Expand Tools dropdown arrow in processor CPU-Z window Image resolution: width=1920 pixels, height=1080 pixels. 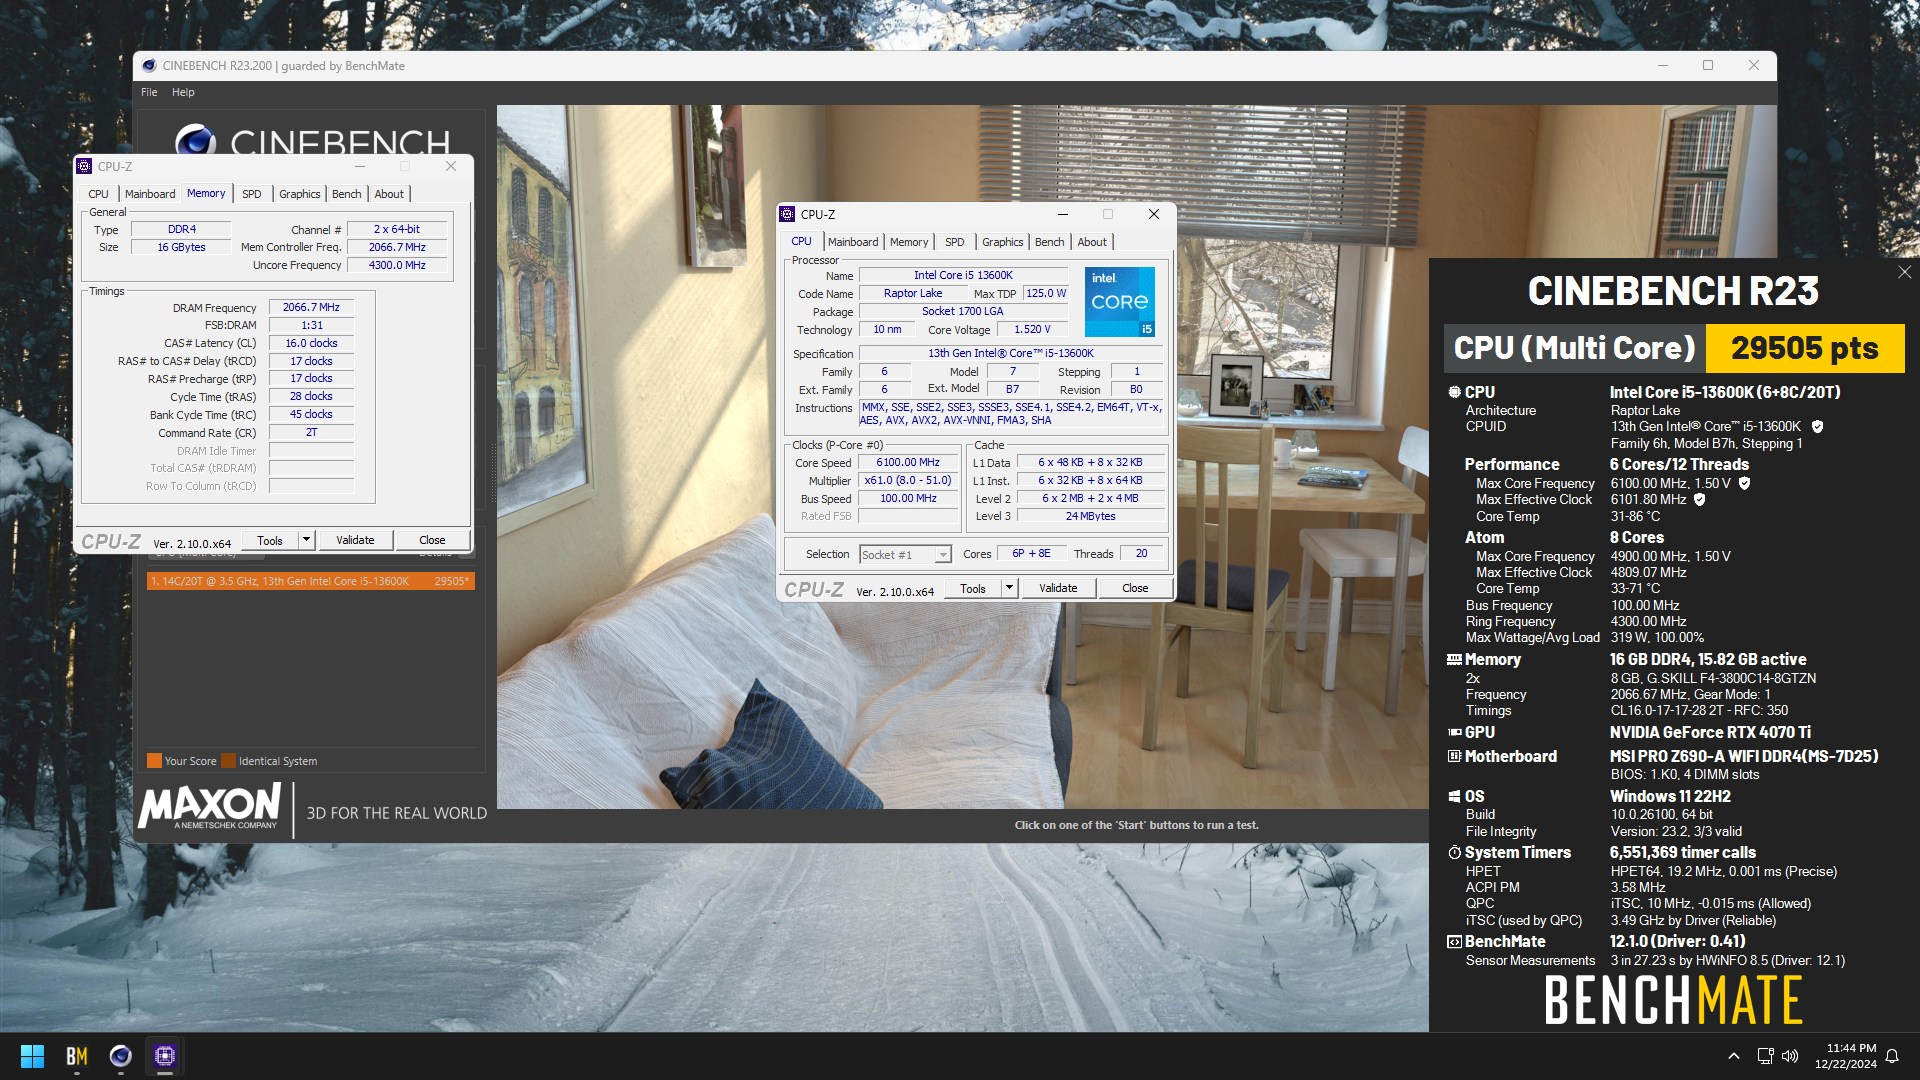(1010, 588)
